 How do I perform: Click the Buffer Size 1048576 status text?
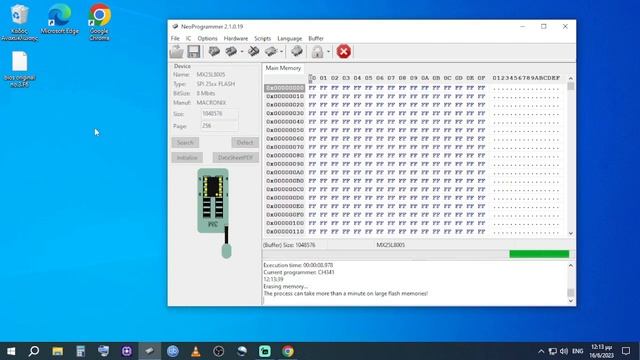coord(289,245)
